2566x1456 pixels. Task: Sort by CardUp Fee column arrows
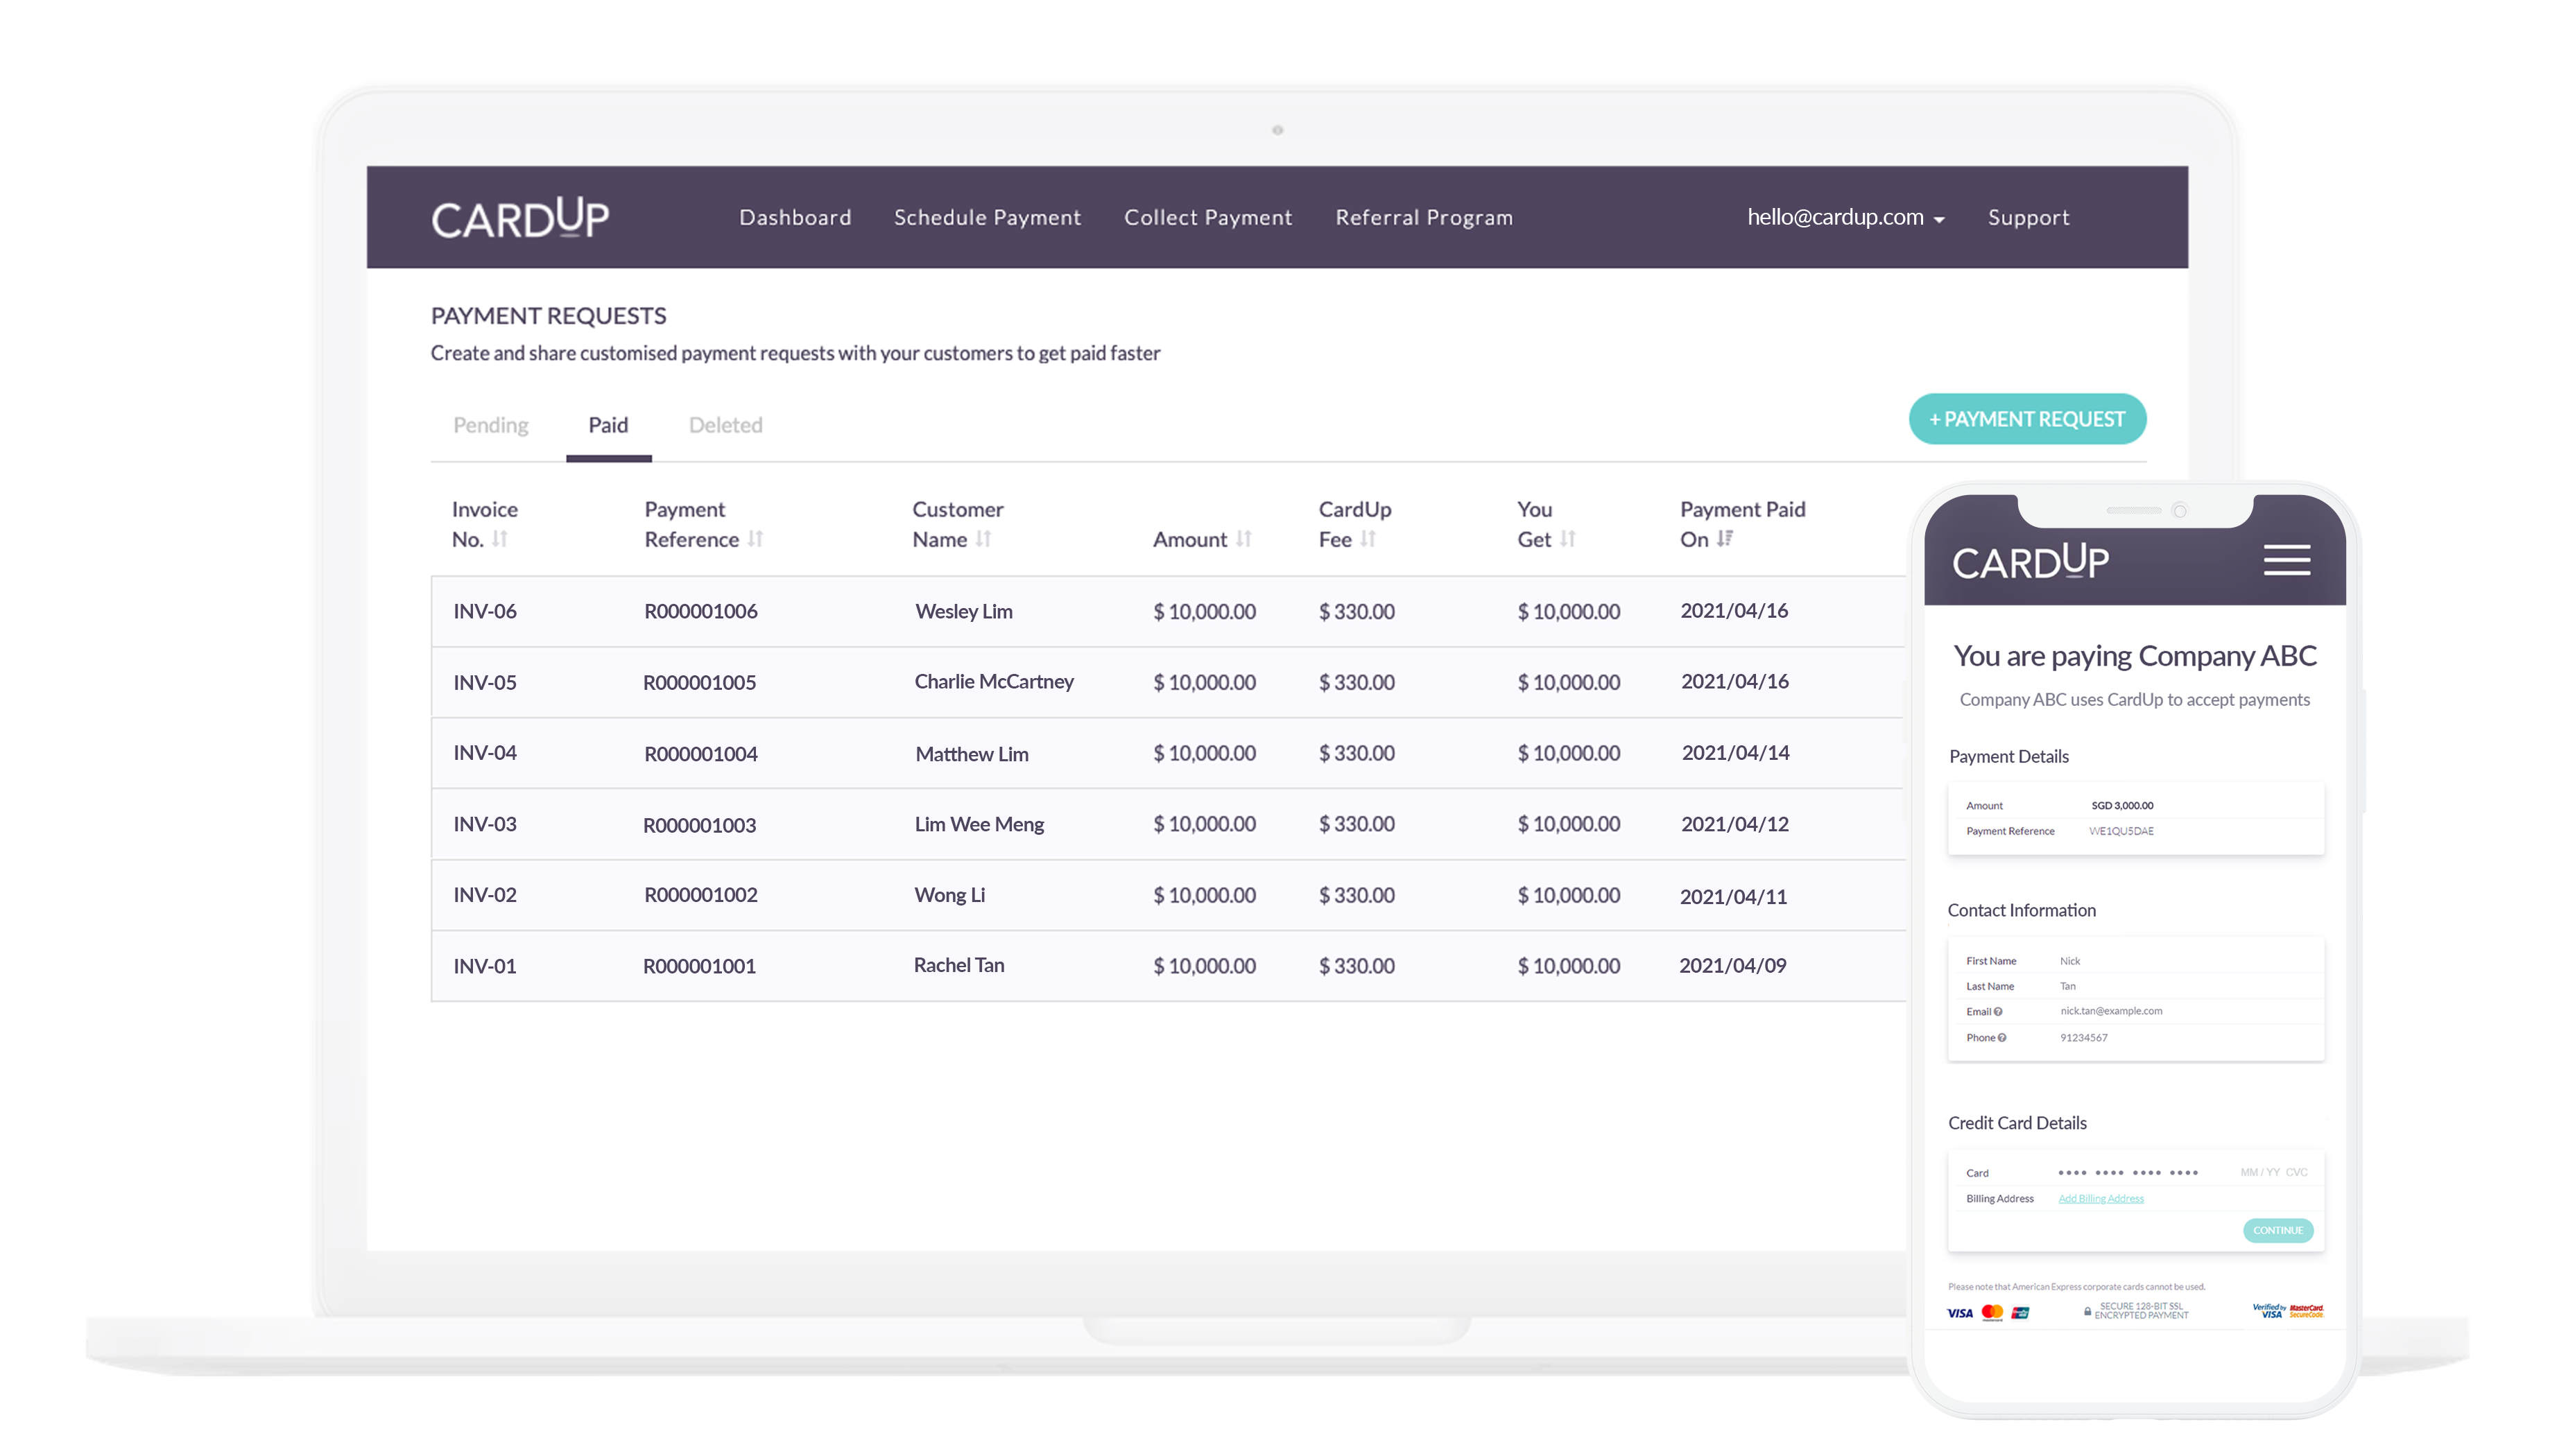(x=1368, y=539)
